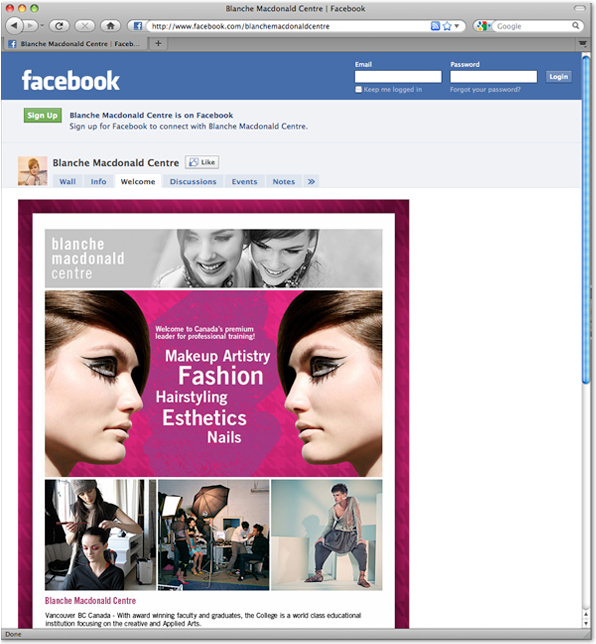This screenshot has height=644, width=596.
Task: Click the pink Blanche Macdonald Centre heading
Action: [x=90, y=601]
